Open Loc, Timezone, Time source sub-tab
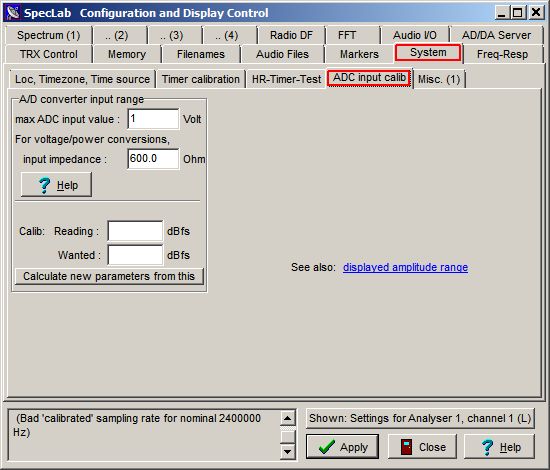The width and height of the screenshot is (550, 470). coord(82,79)
